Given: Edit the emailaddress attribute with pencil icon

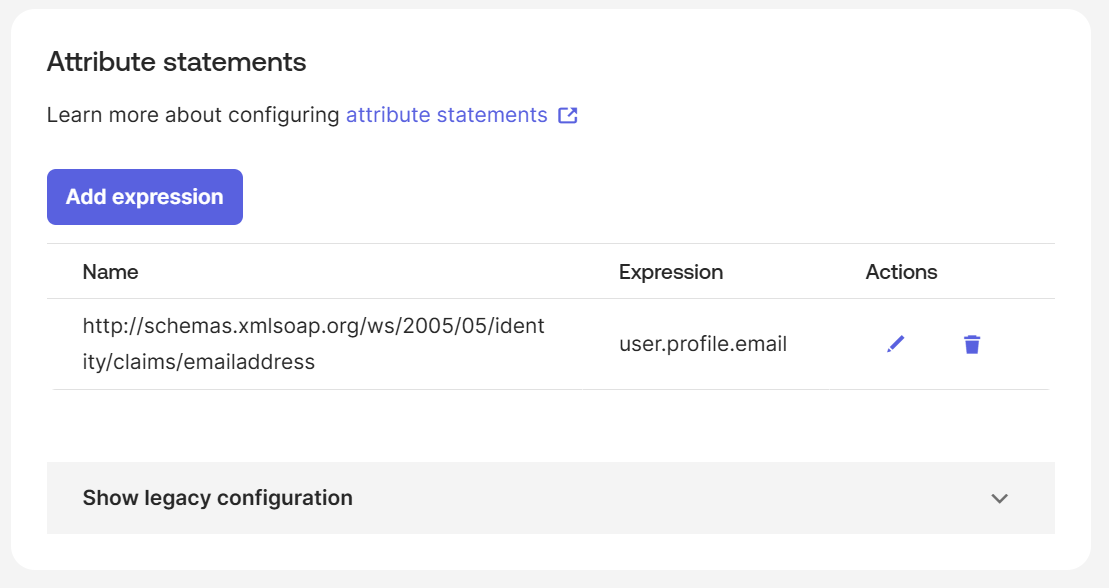Looking at the screenshot, I should point(895,344).
